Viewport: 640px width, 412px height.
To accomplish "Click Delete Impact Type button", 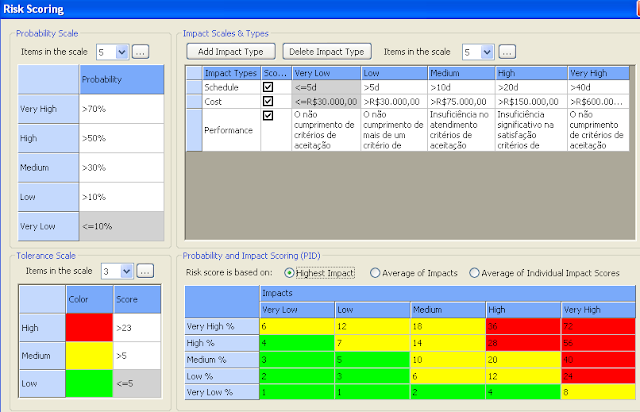I will click(327, 52).
